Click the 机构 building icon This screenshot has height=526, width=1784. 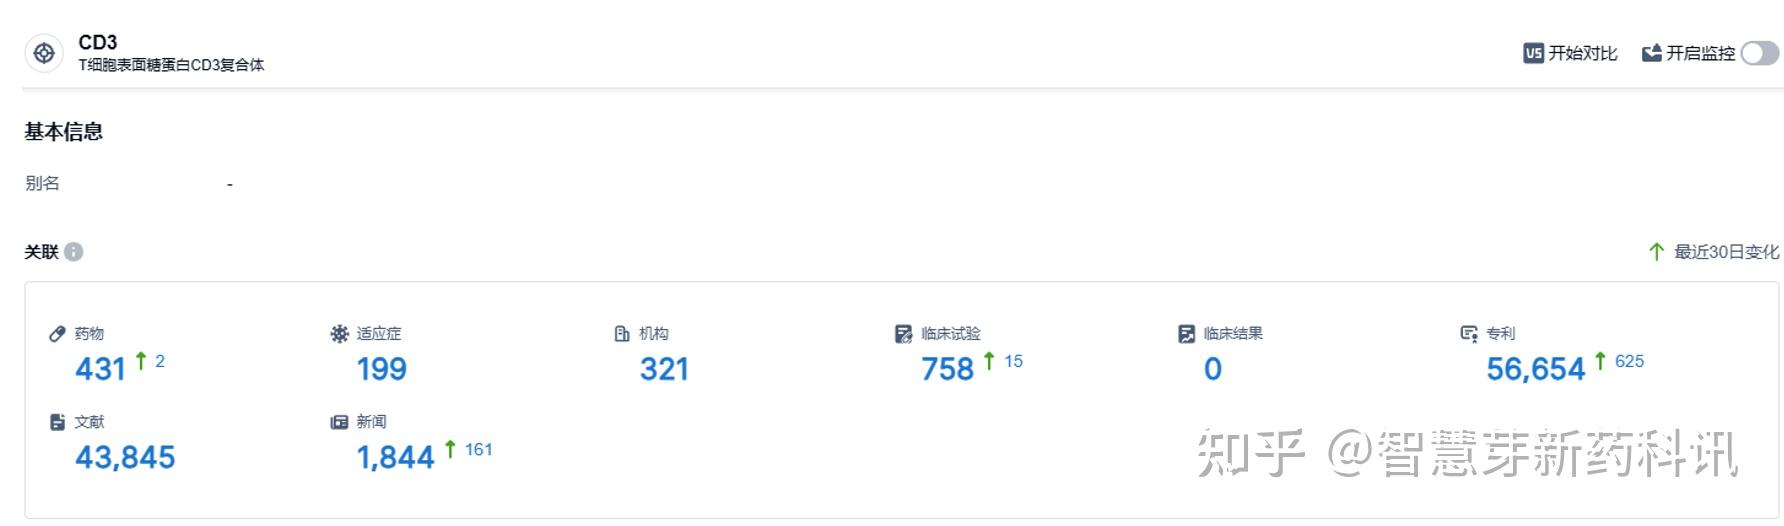[622, 334]
